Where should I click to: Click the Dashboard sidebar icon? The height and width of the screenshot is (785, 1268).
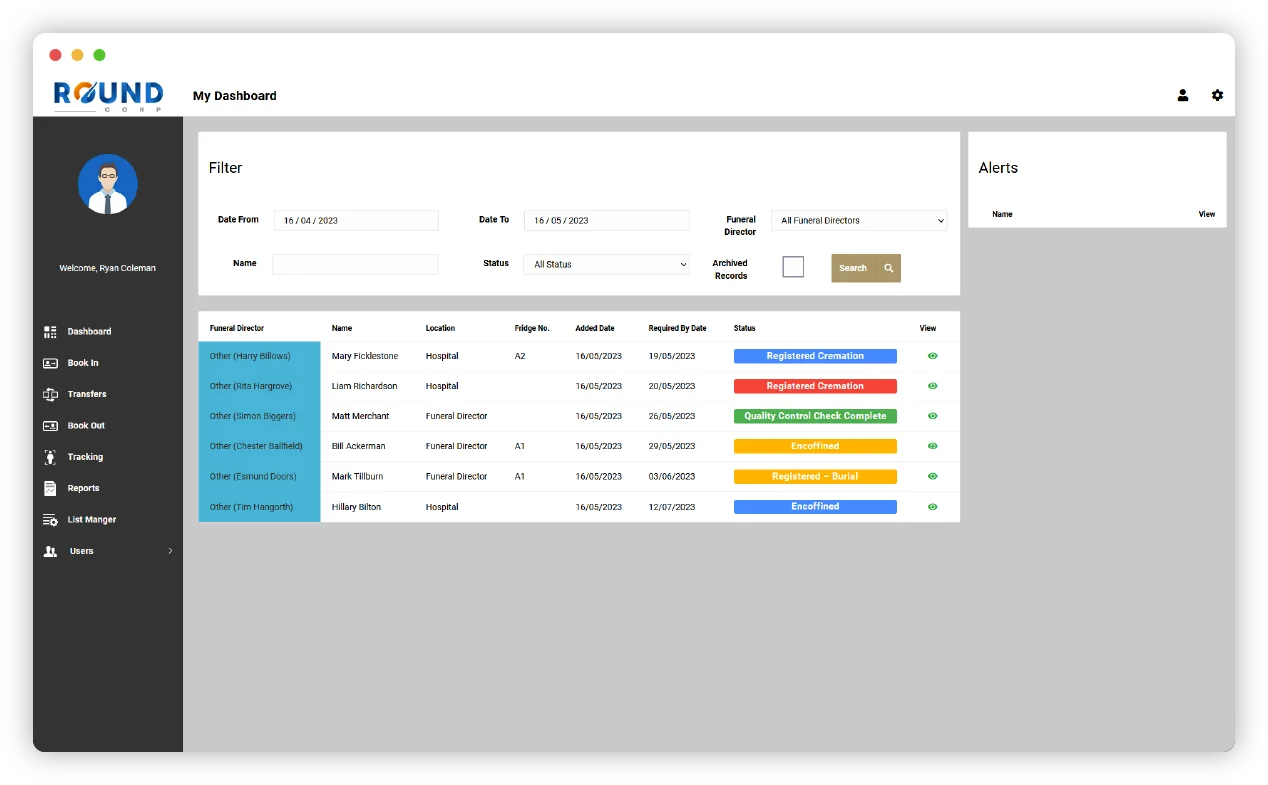tap(50, 332)
